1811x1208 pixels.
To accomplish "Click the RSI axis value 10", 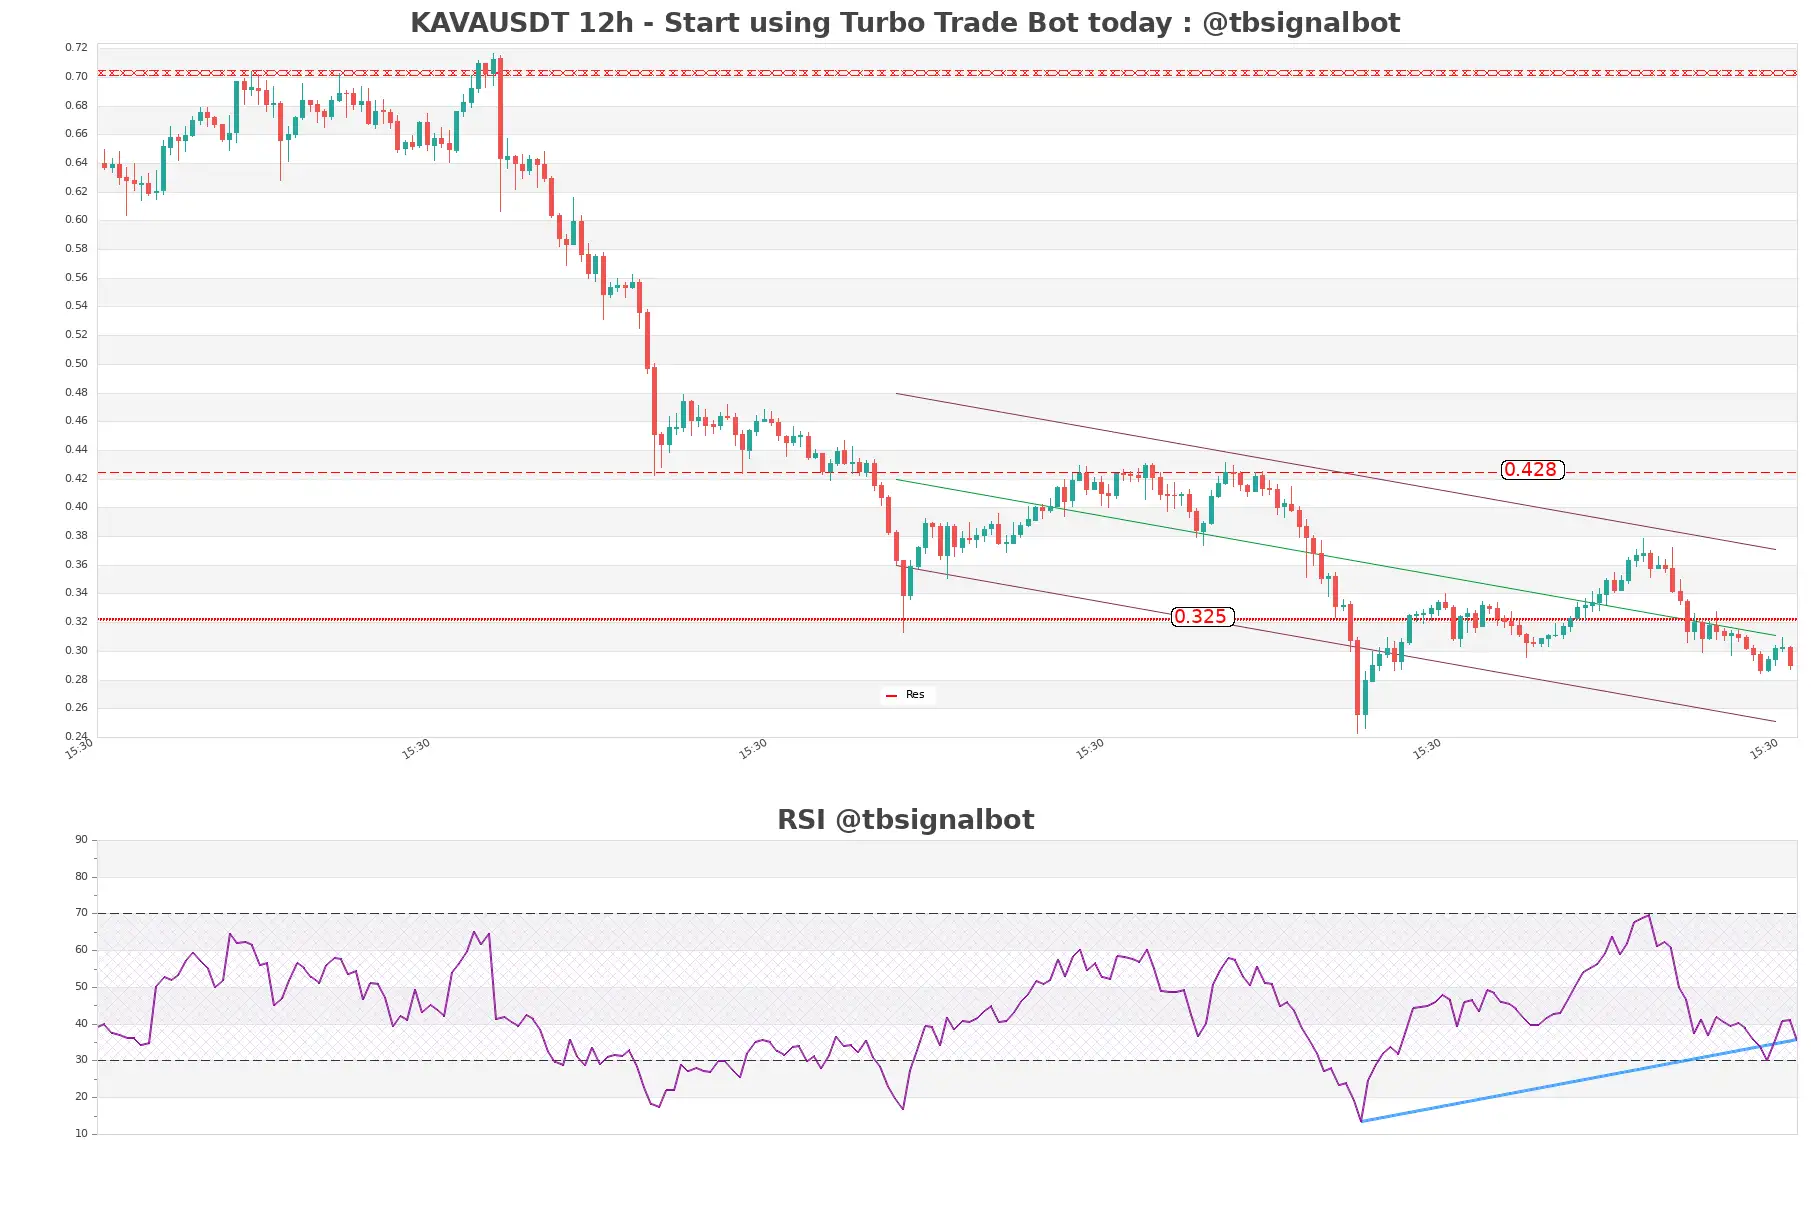I will tap(81, 1133).
